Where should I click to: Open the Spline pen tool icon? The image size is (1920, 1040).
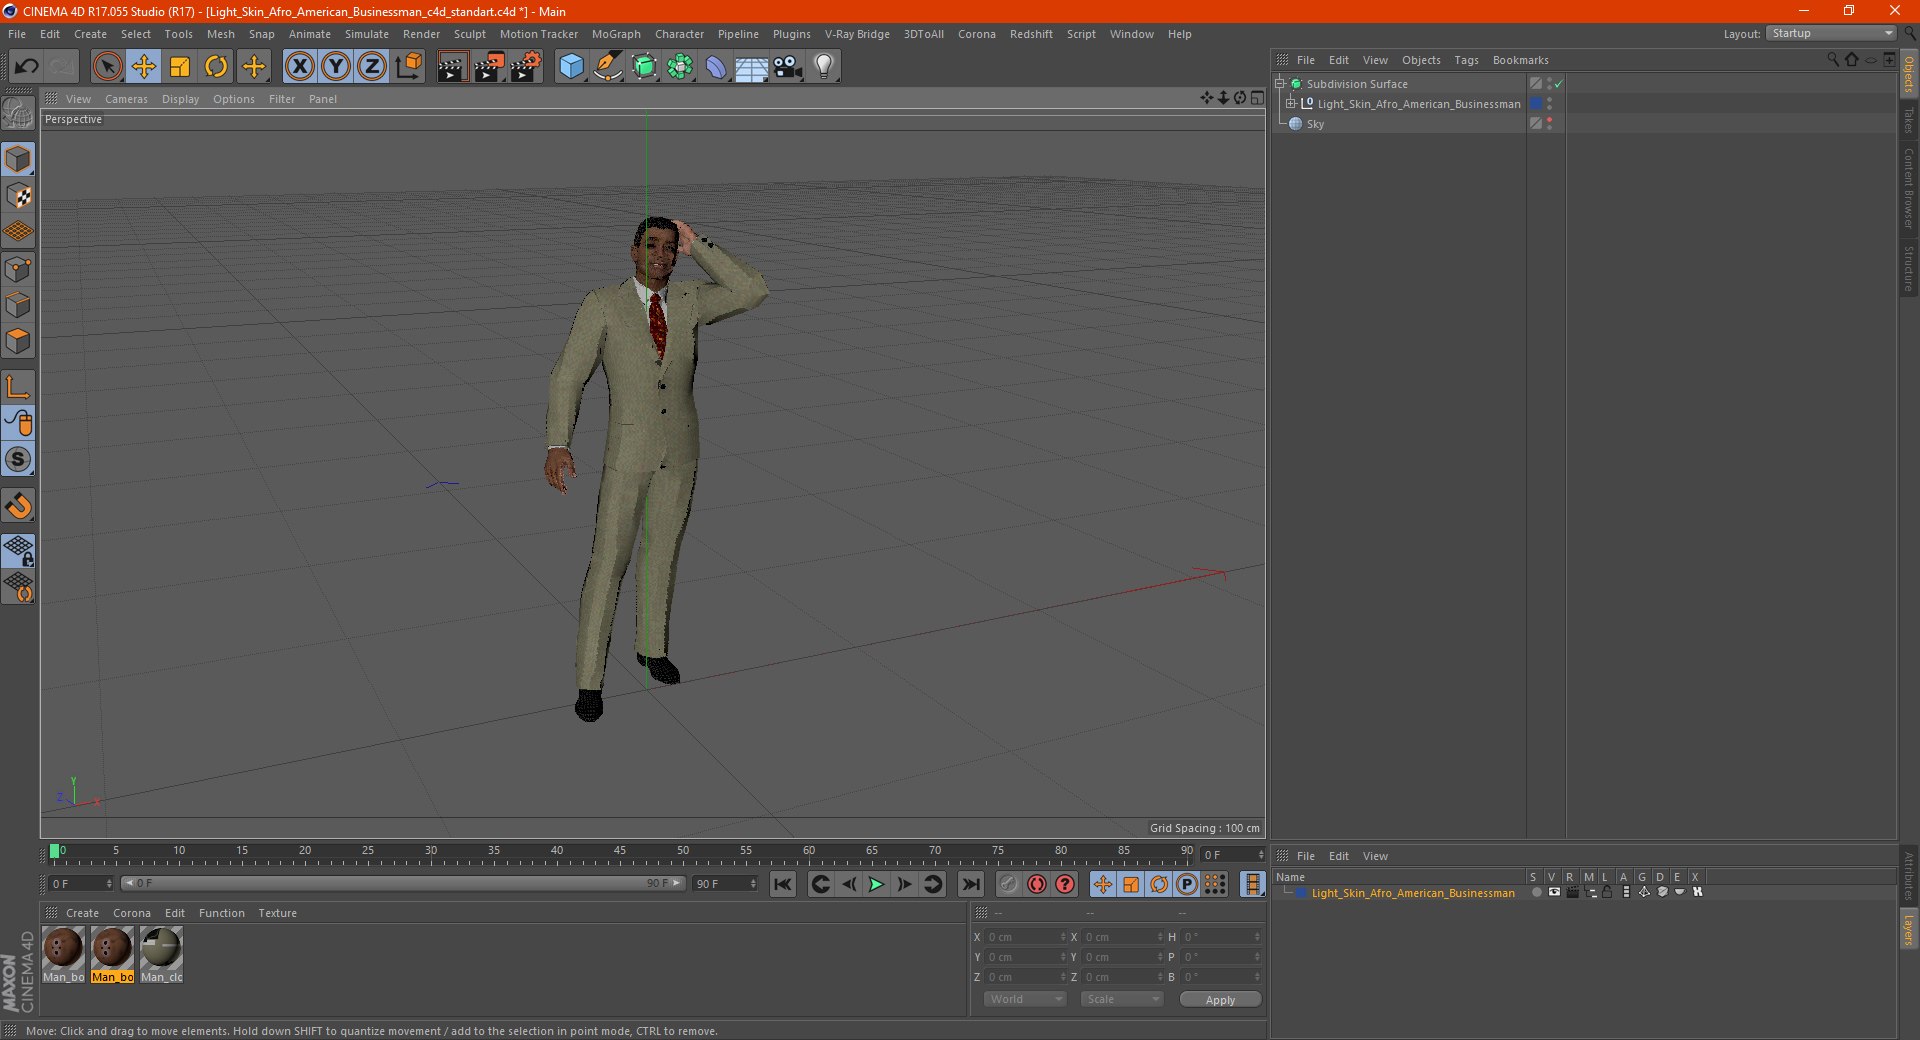607,67
